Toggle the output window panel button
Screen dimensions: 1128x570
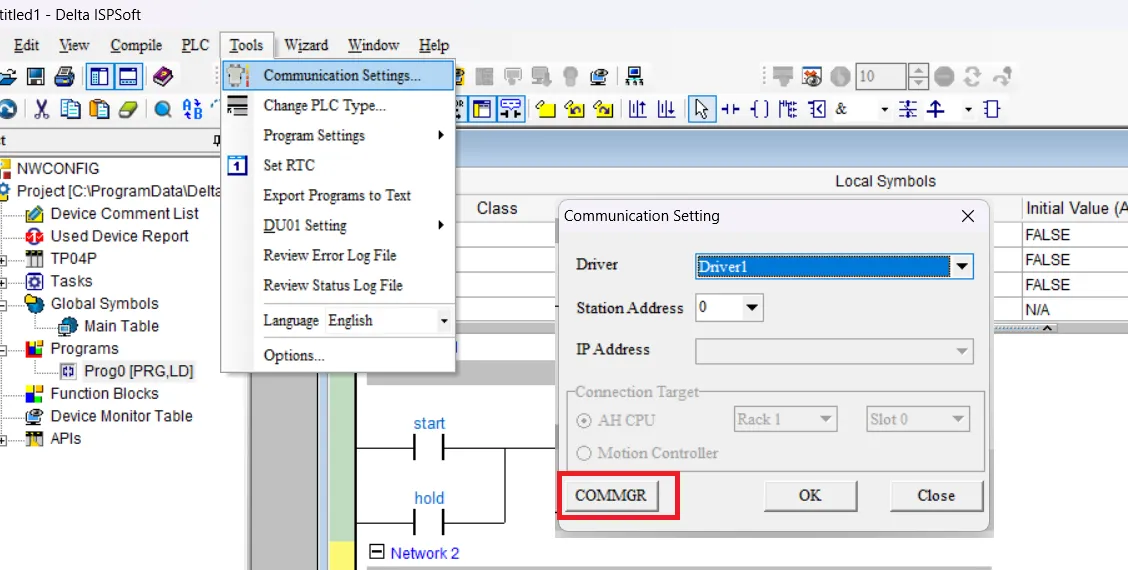tap(128, 76)
